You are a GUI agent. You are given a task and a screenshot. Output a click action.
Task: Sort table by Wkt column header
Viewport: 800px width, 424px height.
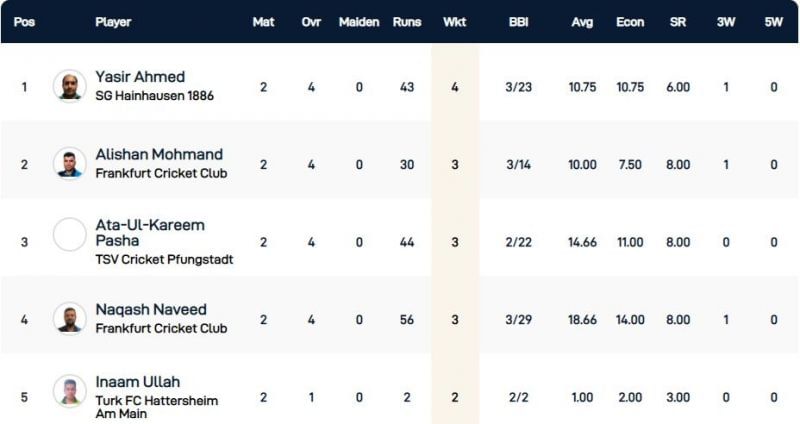pyautogui.click(x=454, y=22)
